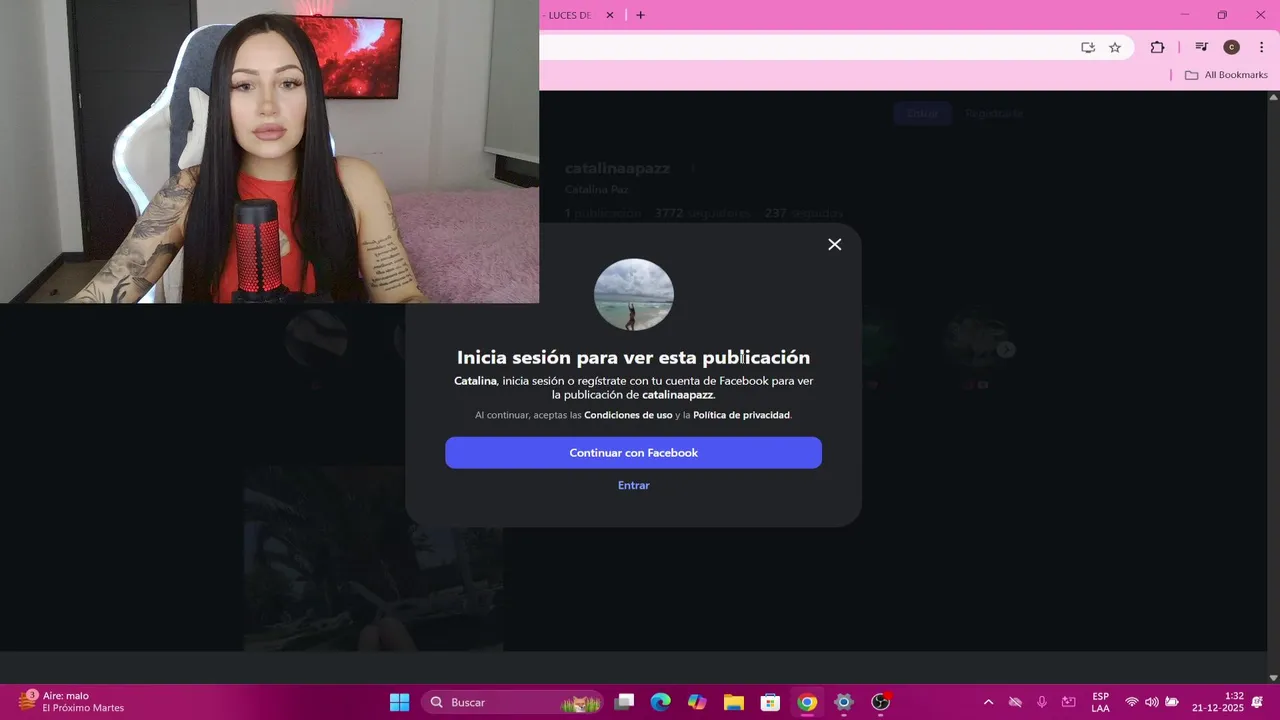Open Copilot from the taskbar
This screenshot has height=720, width=1280.
[697, 702]
